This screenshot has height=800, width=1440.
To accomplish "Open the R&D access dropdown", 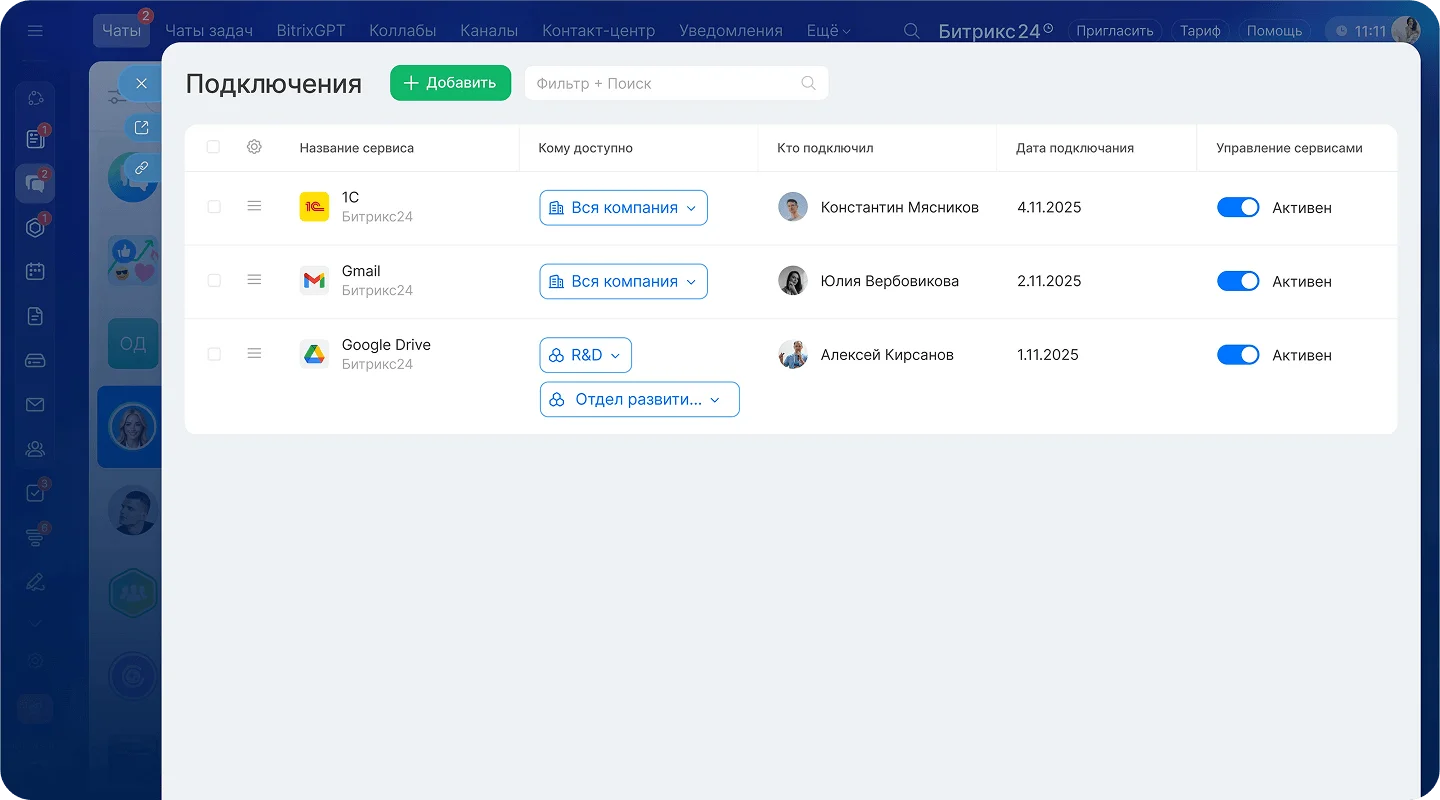I will (x=585, y=355).
